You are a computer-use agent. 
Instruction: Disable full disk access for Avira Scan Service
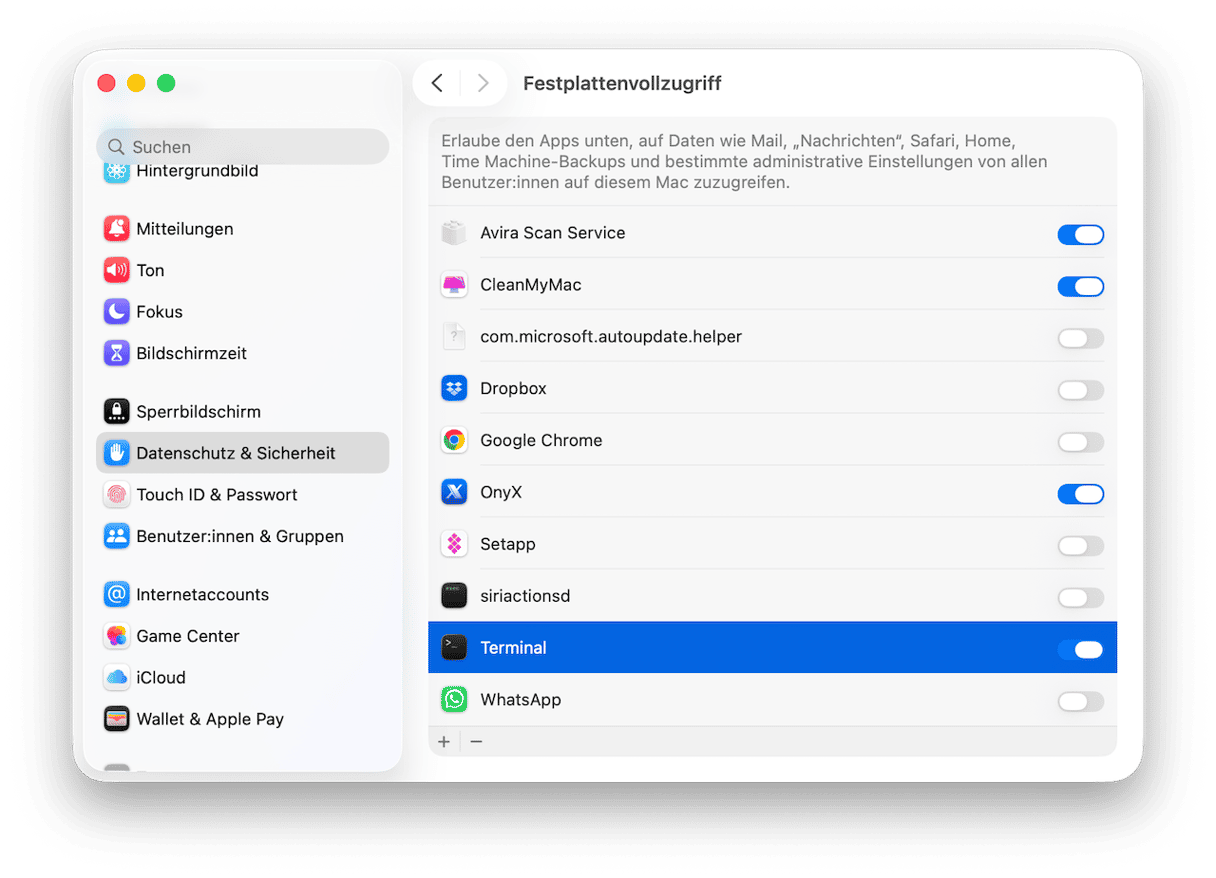point(1081,235)
